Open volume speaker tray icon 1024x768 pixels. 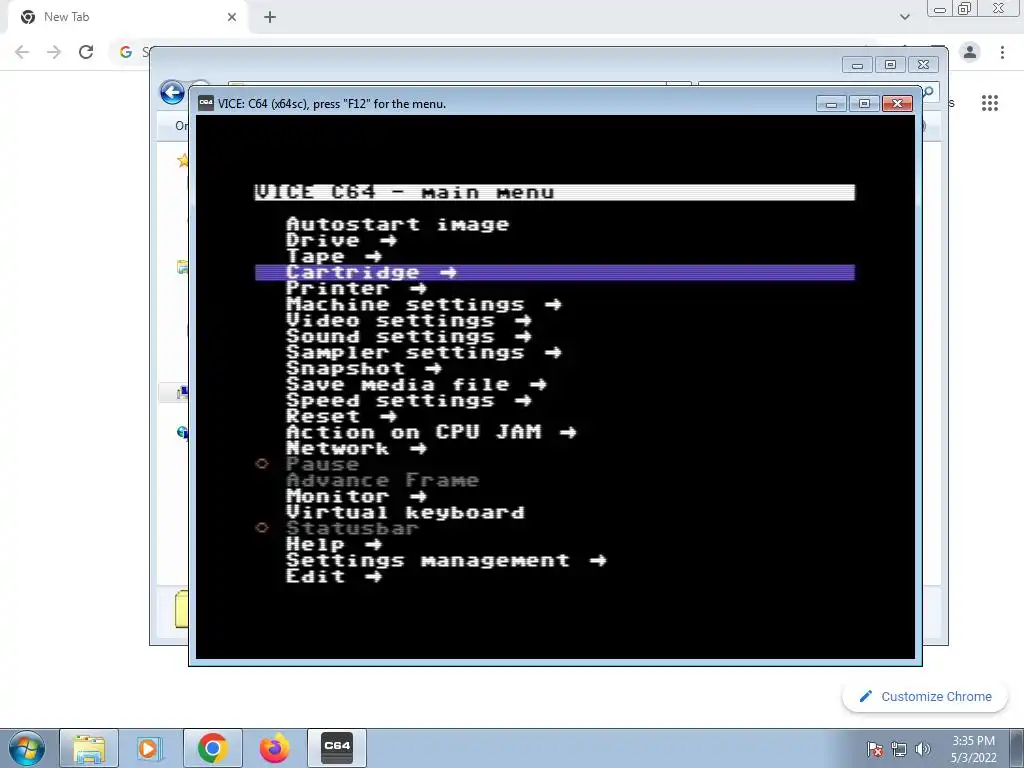[x=922, y=749]
